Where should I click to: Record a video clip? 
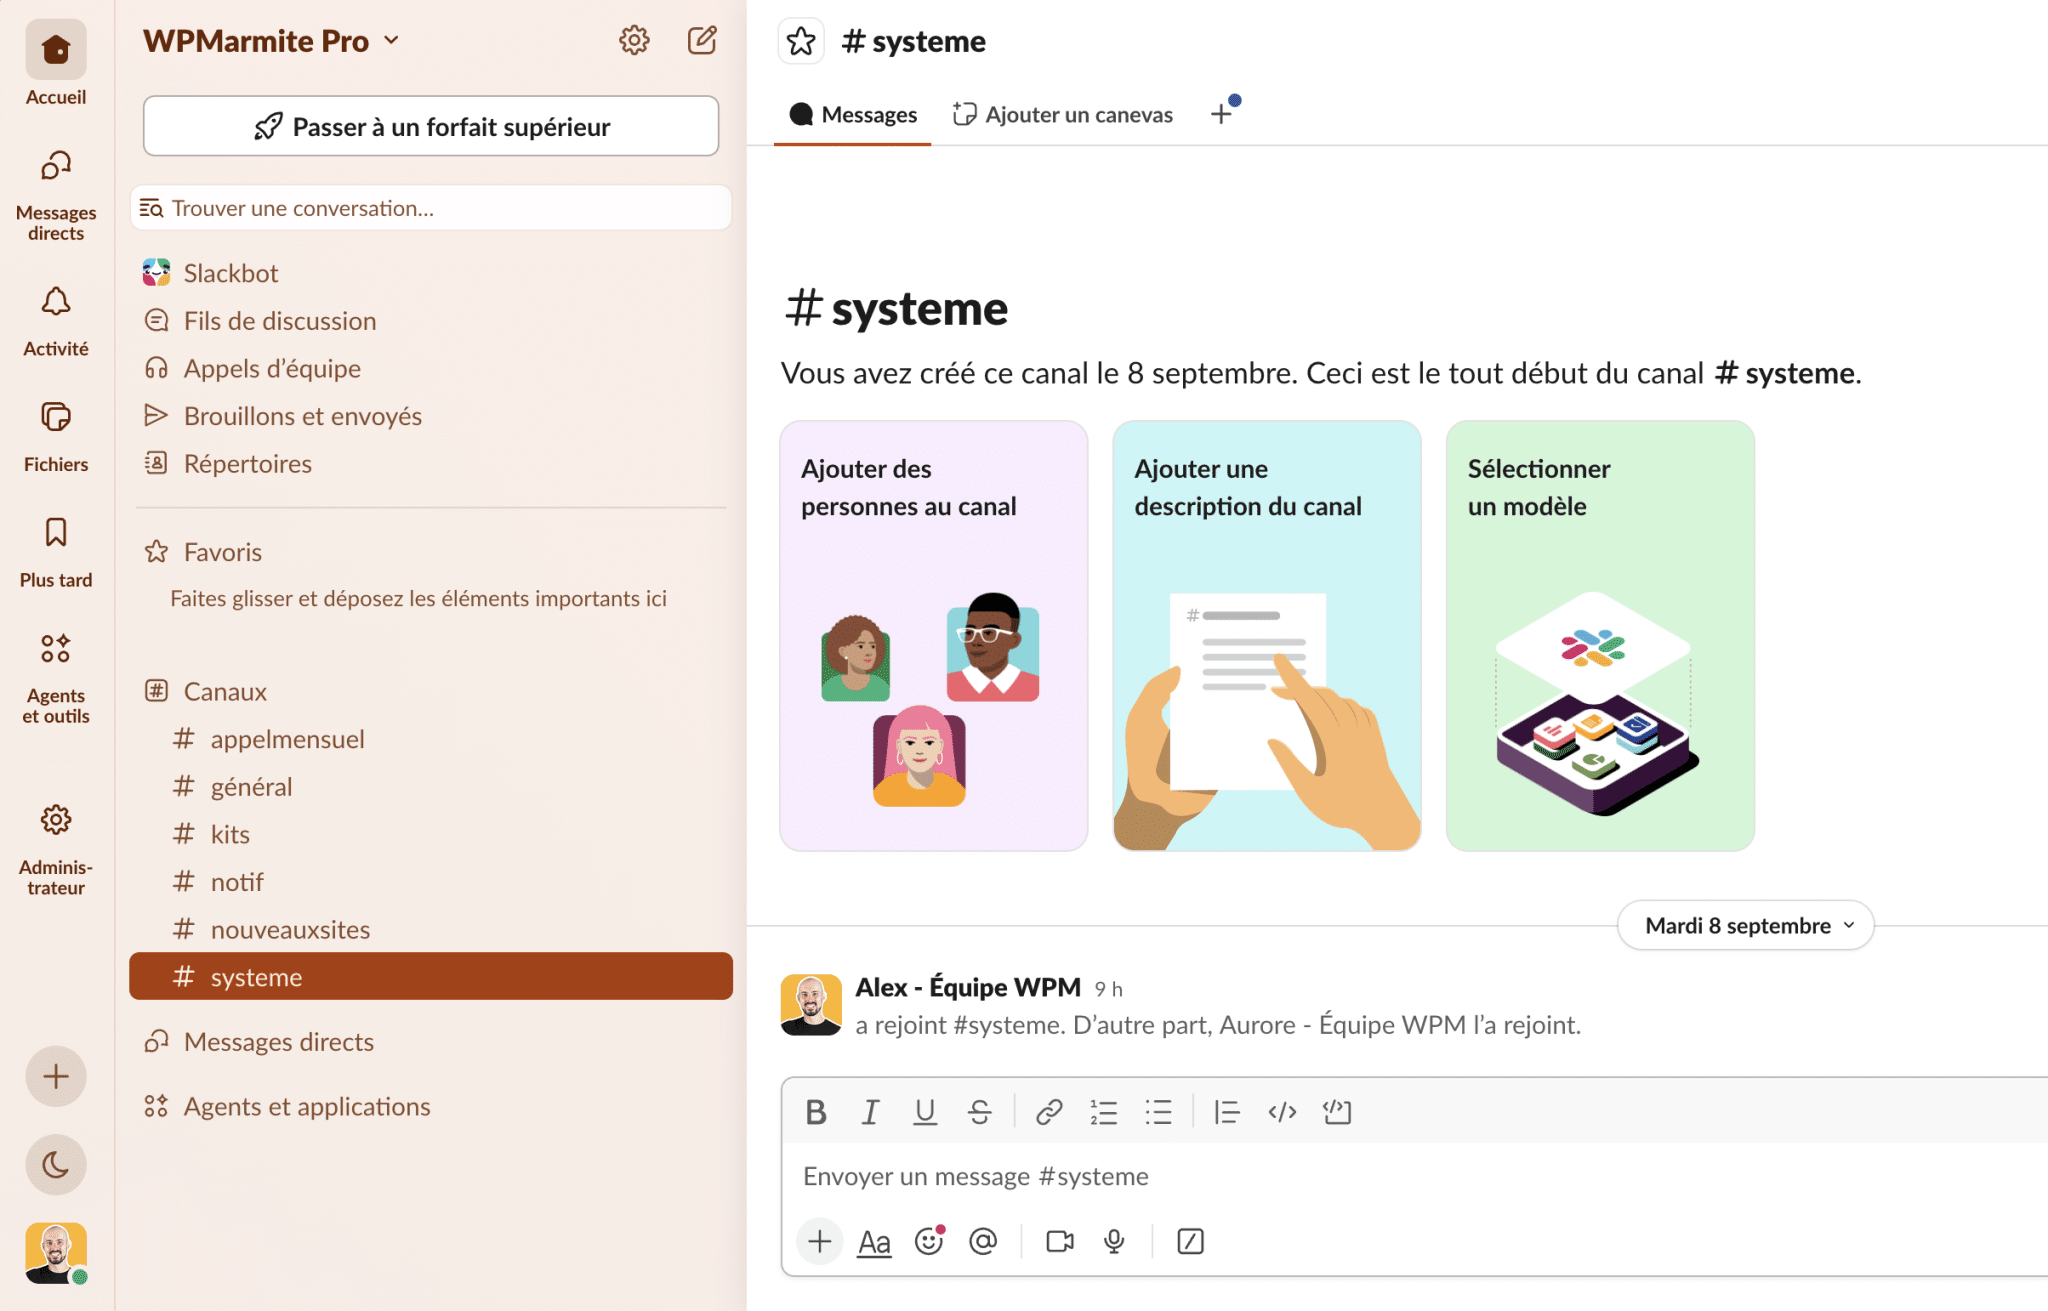[1060, 1242]
